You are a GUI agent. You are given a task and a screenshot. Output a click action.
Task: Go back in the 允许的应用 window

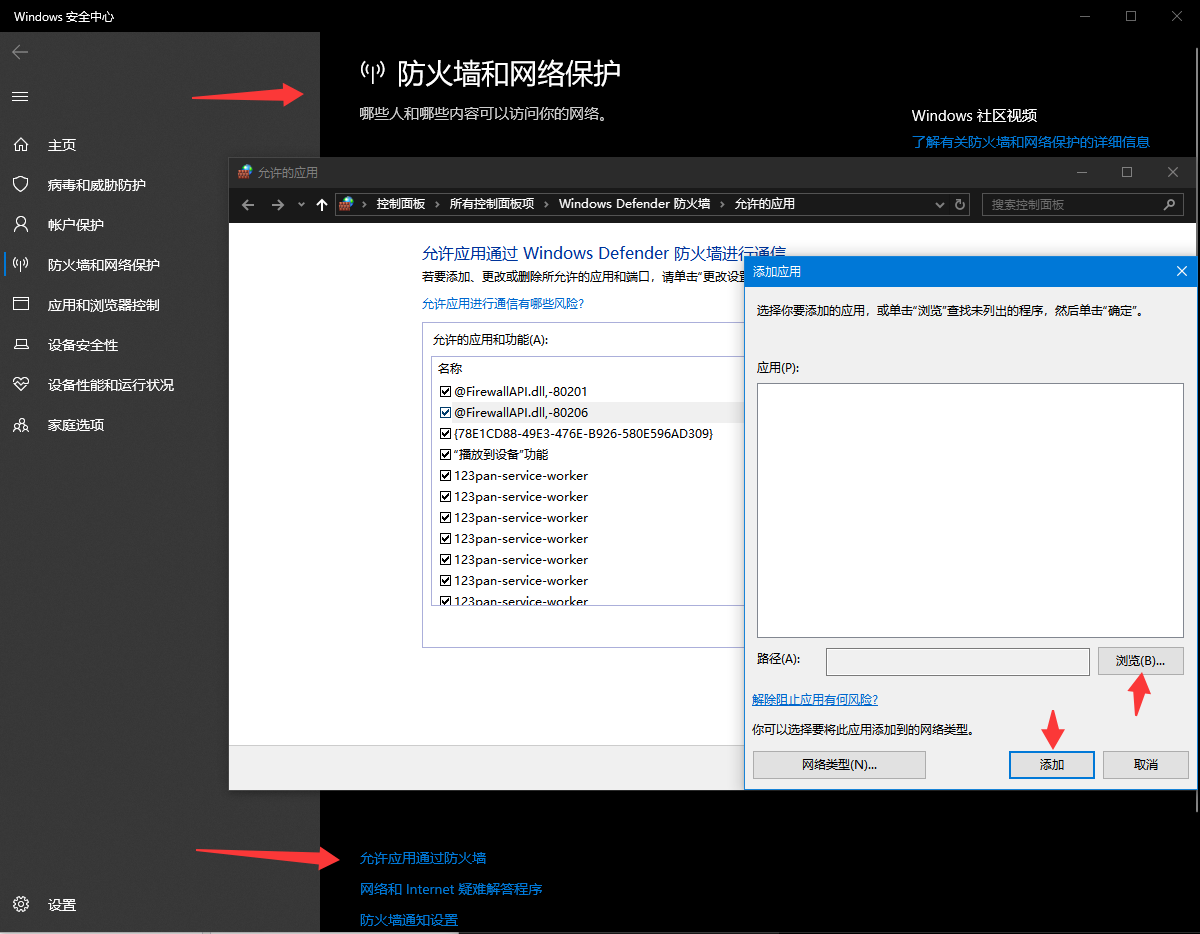[x=249, y=204]
